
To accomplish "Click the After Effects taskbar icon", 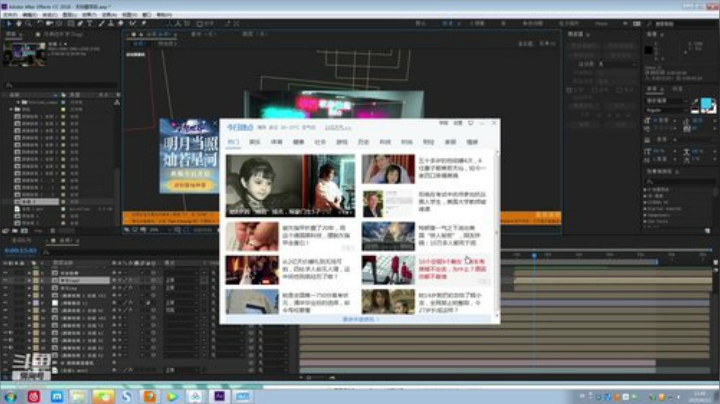I will 219,396.
